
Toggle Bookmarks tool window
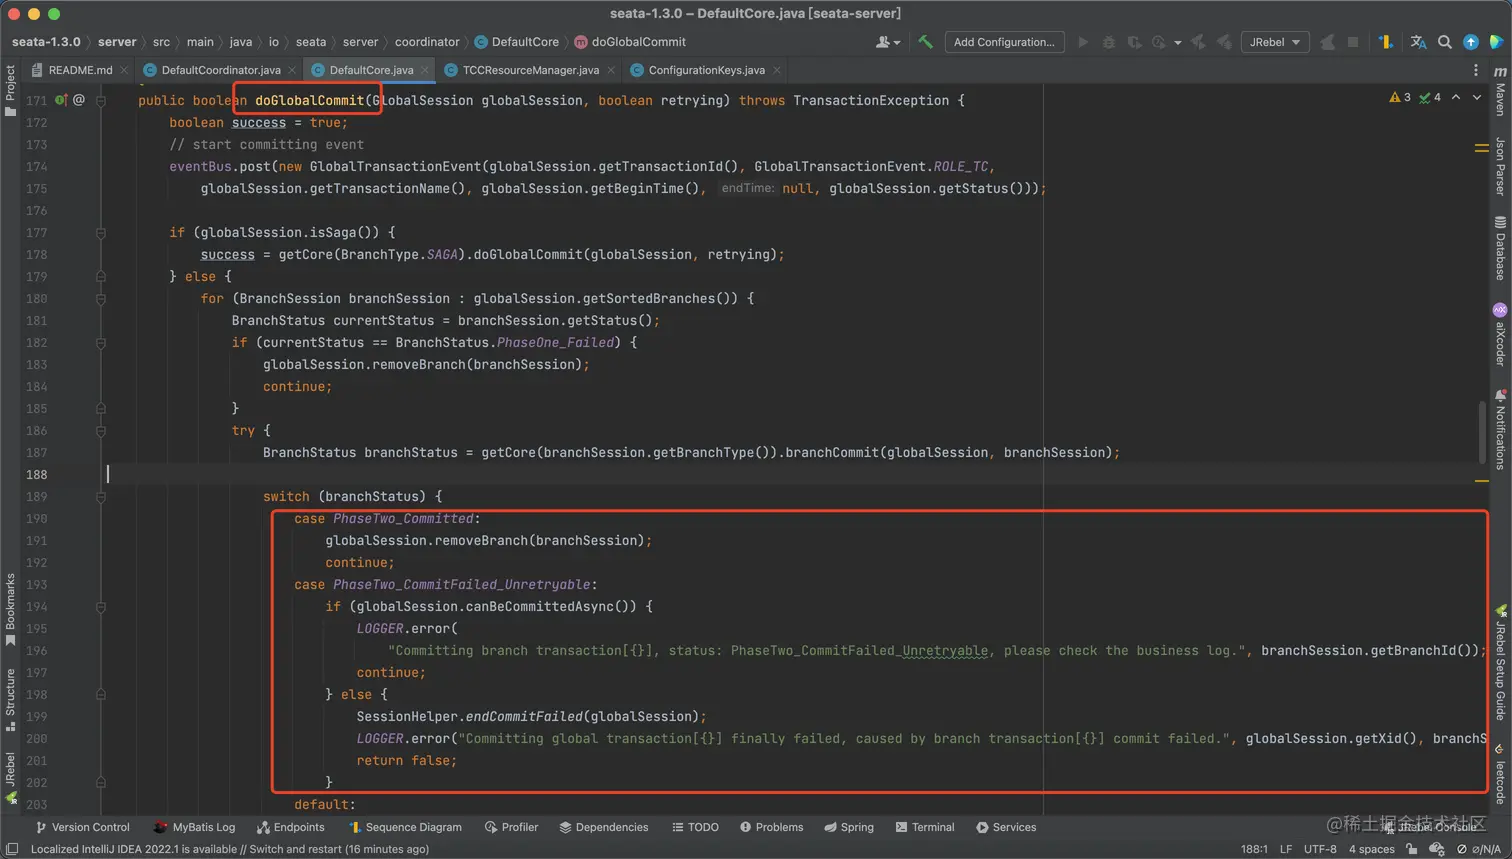click(x=10, y=609)
